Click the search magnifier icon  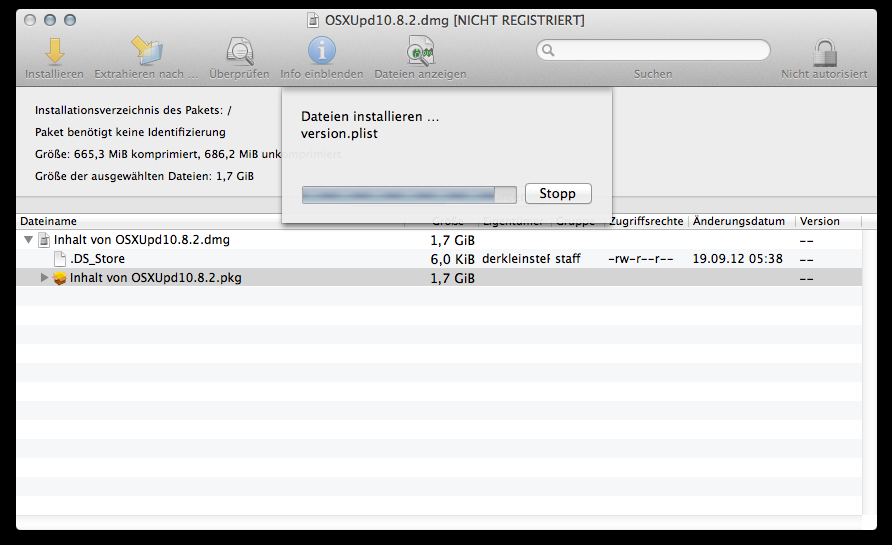[548, 50]
